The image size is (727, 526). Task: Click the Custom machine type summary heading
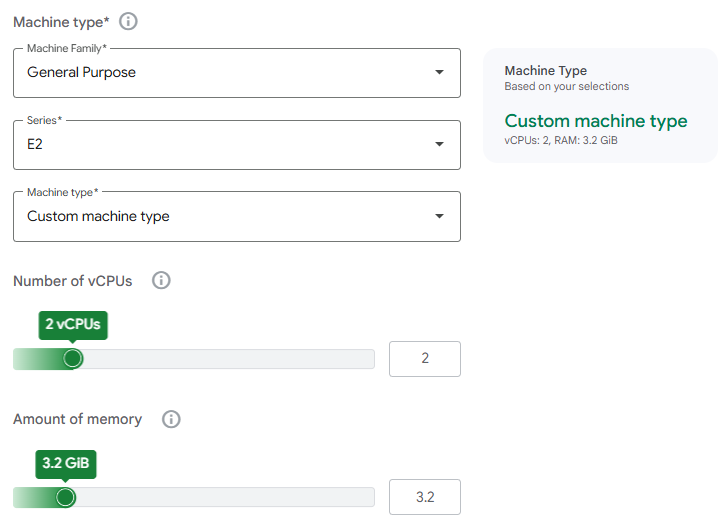click(596, 122)
